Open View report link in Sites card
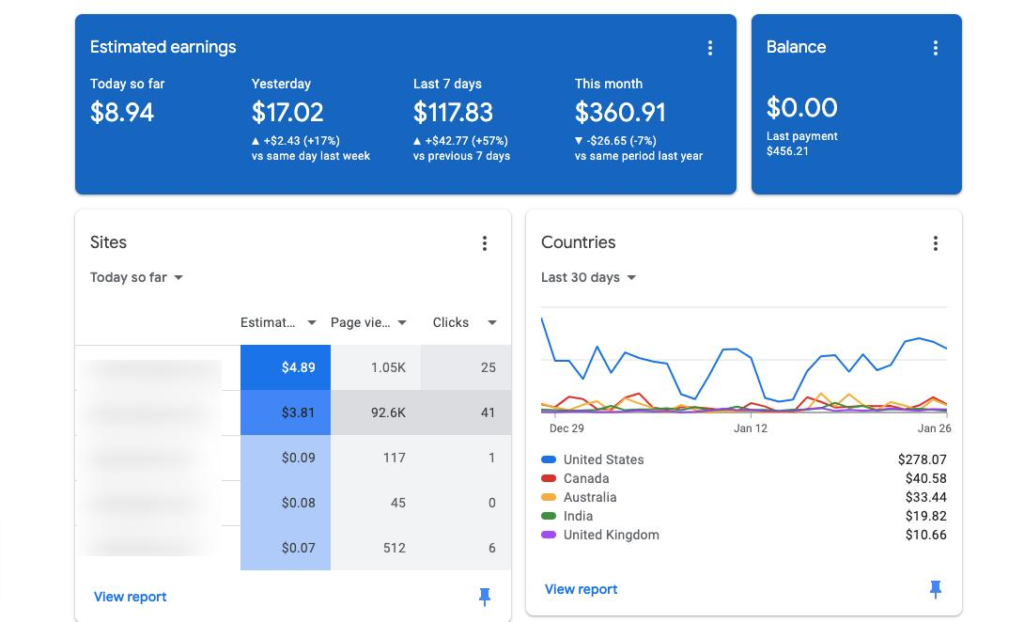 click(130, 597)
